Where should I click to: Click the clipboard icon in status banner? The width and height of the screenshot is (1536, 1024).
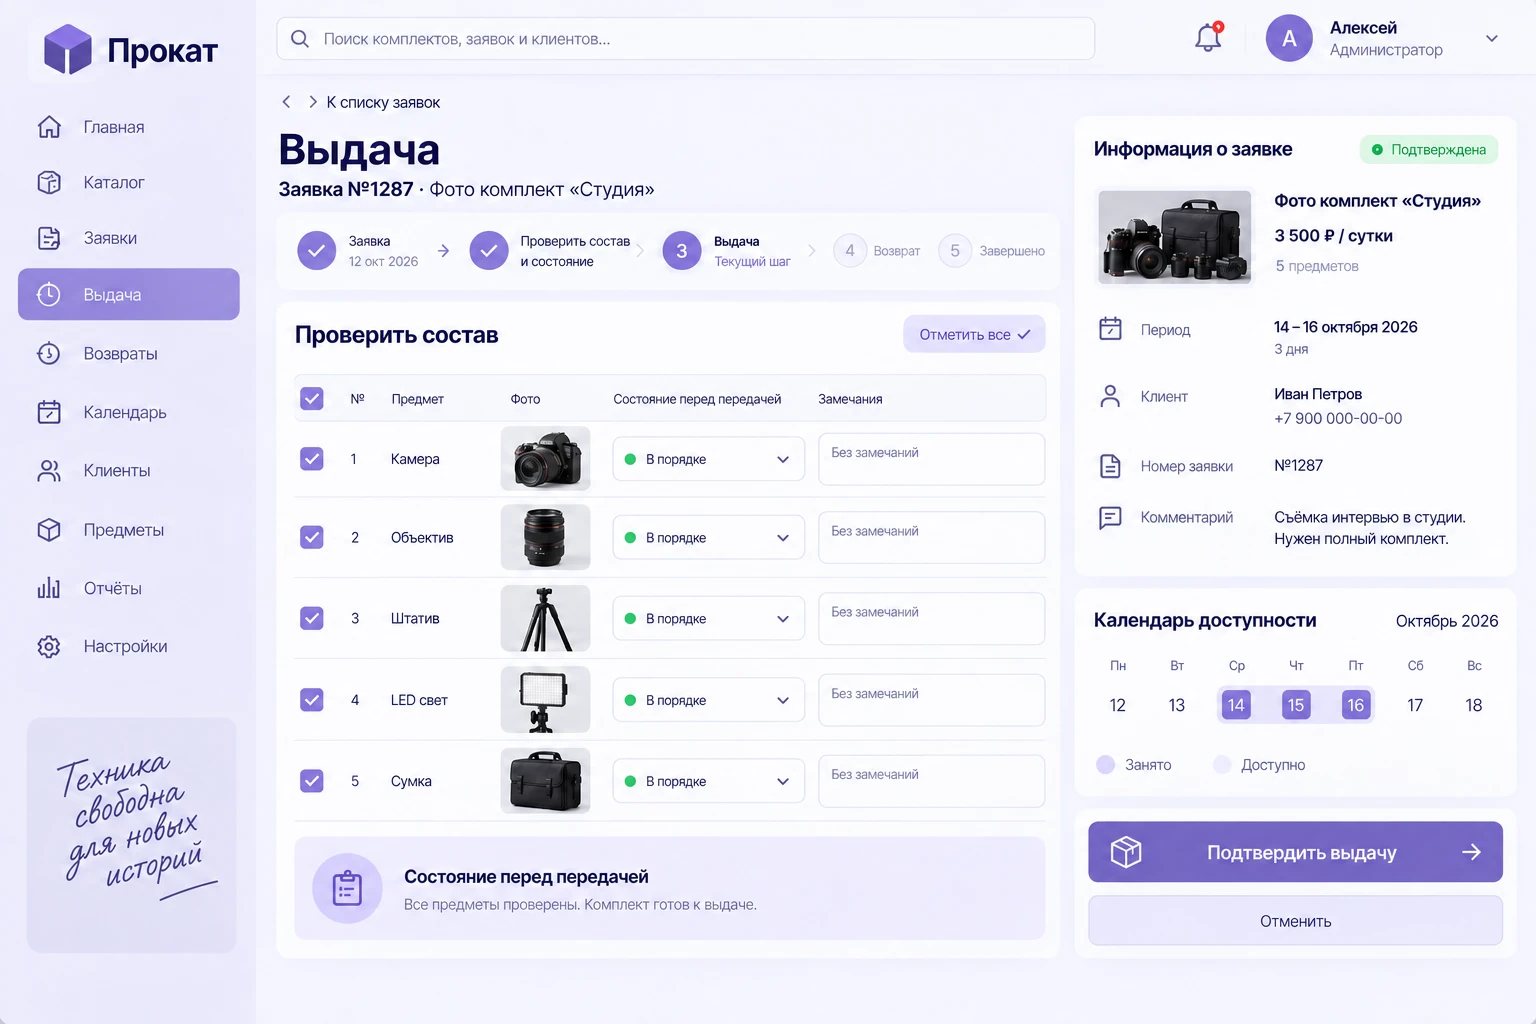347,888
